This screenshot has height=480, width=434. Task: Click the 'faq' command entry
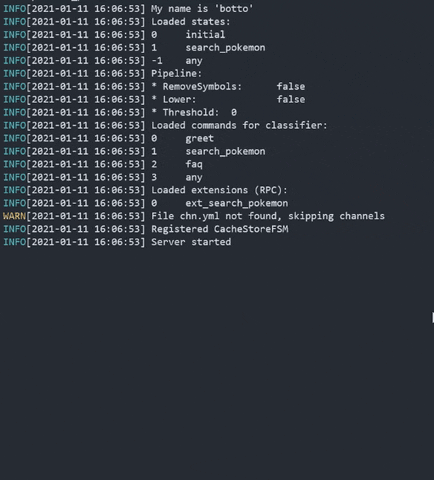(194, 164)
